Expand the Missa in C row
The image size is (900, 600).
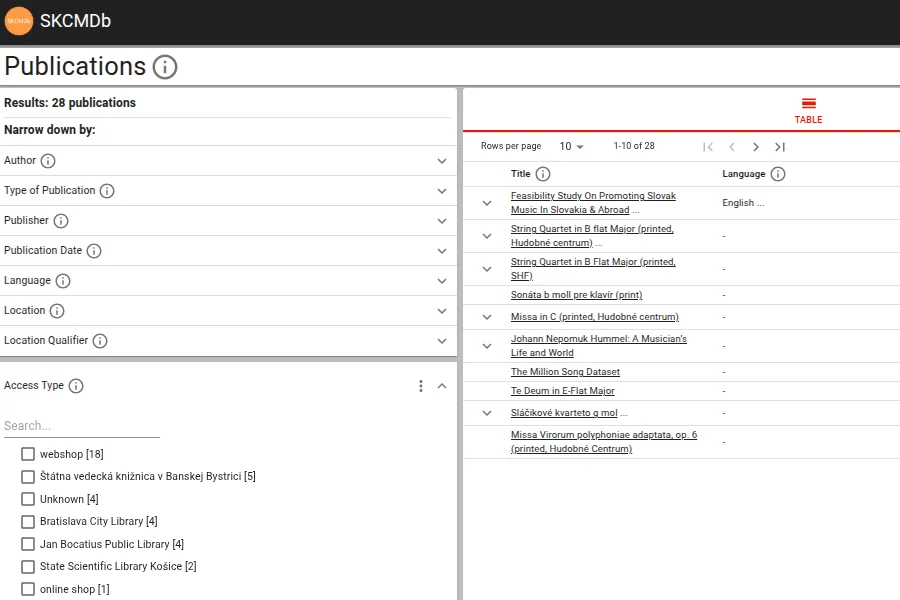487,317
